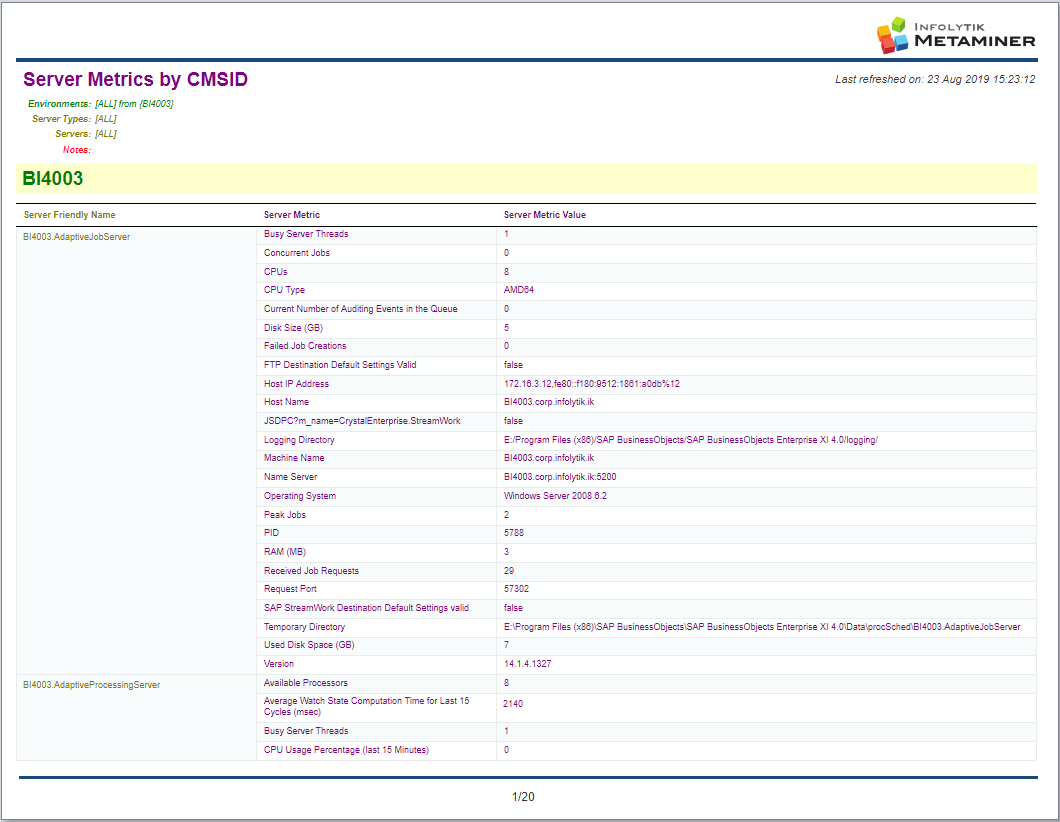This screenshot has width=1060, height=822.
Task: Select the host IP address value starting 172.16.3.12
Action: click(592, 384)
